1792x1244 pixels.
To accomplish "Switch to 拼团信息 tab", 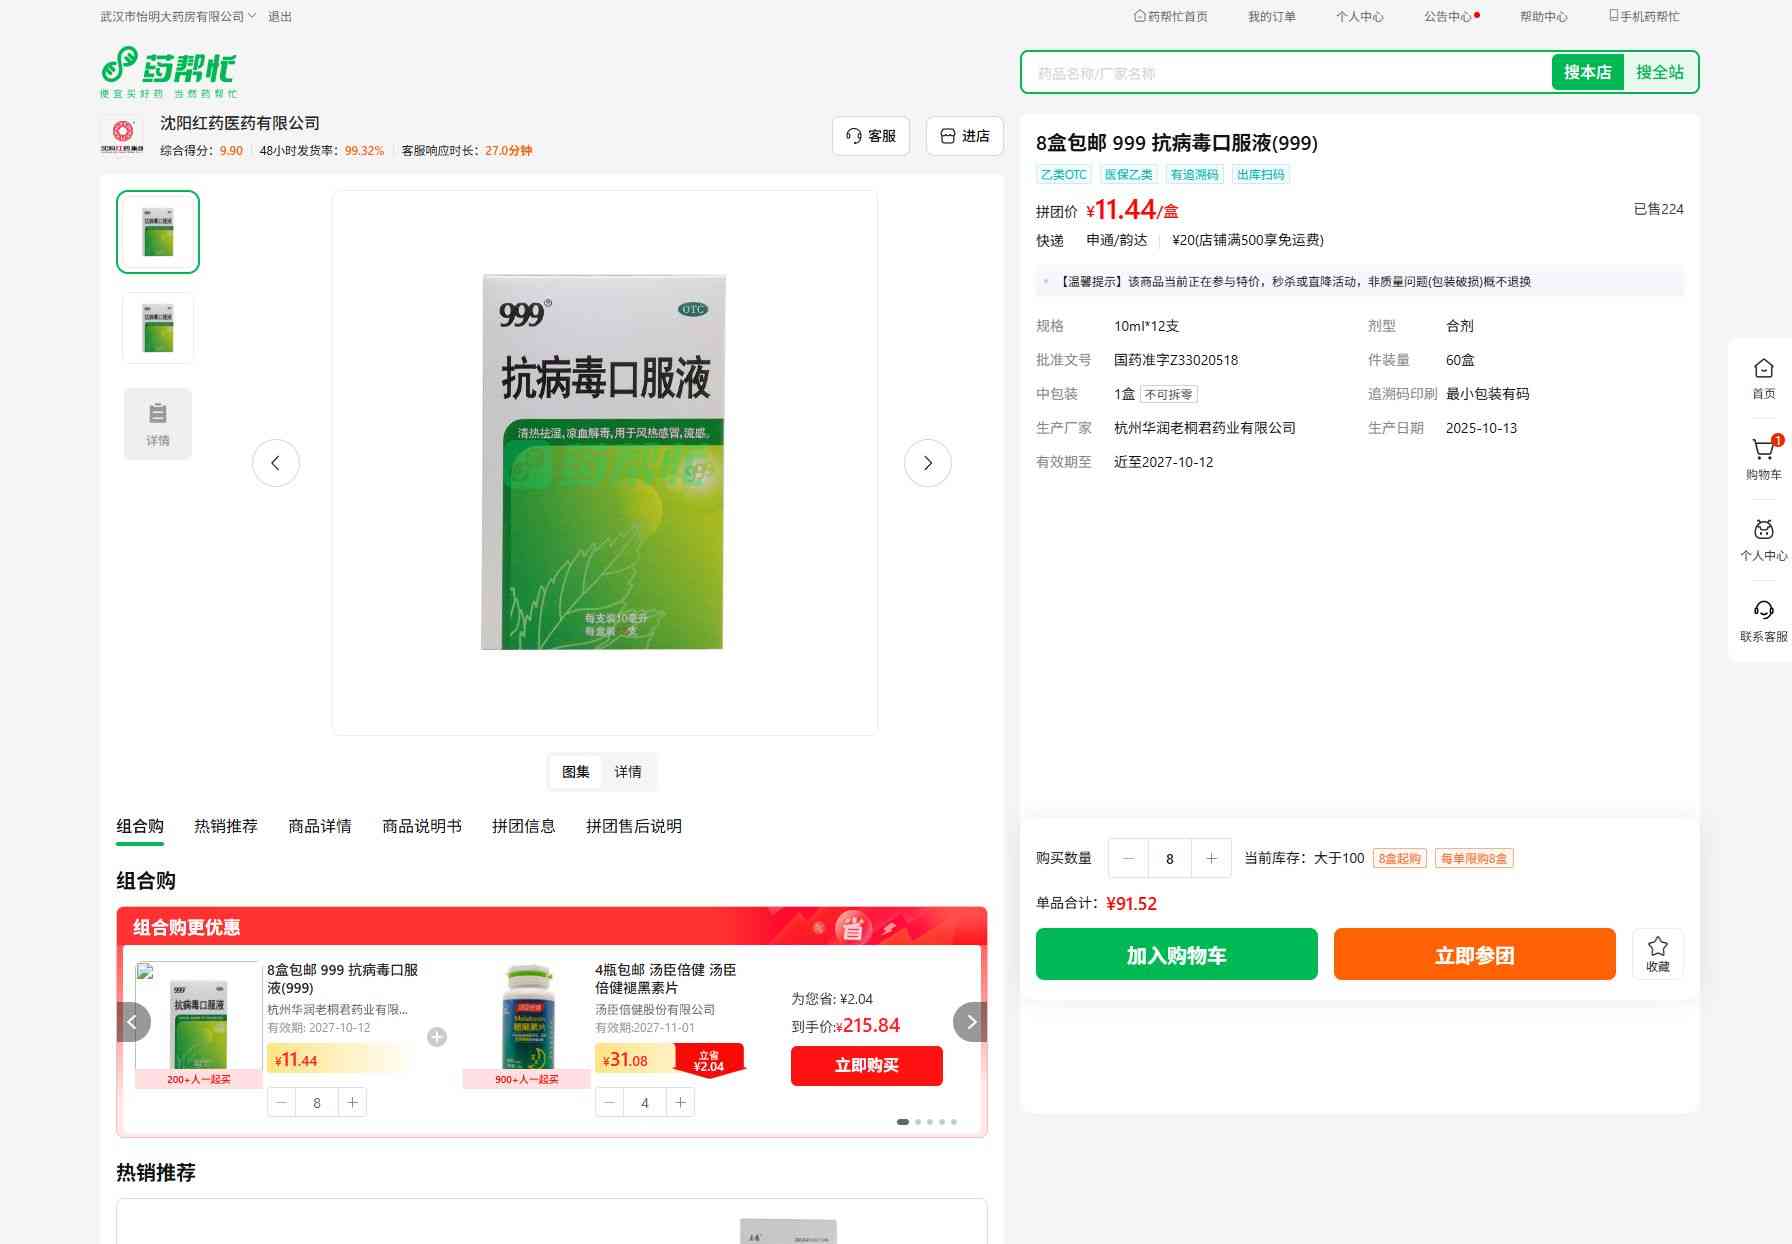I will (x=523, y=826).
